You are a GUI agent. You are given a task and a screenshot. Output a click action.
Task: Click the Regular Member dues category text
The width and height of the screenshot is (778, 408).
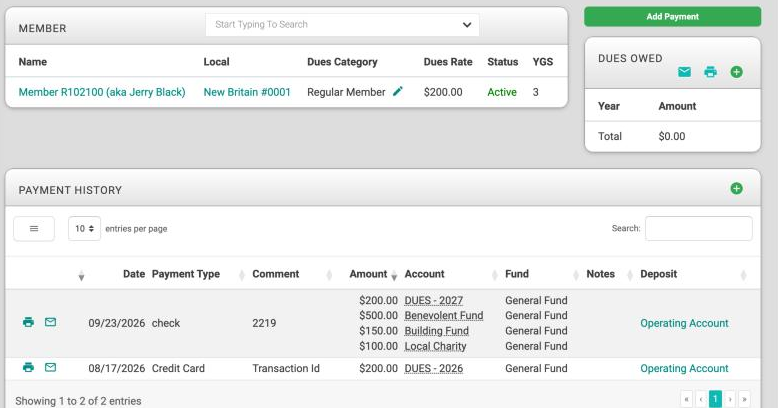pyautogui.click(x=346, y=92)
